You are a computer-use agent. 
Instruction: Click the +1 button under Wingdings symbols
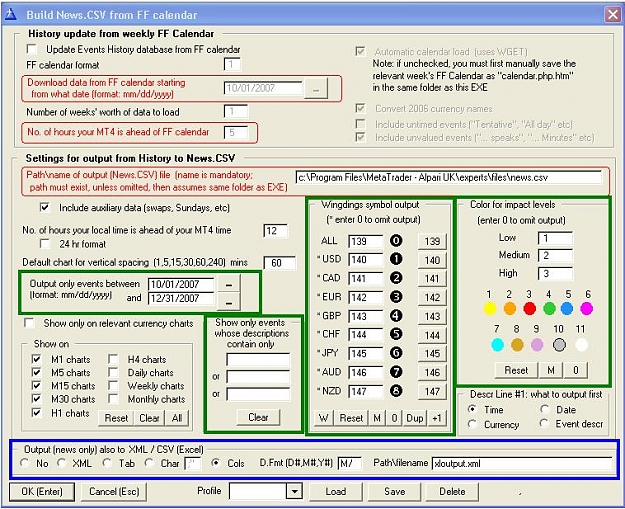pos(437,418)
